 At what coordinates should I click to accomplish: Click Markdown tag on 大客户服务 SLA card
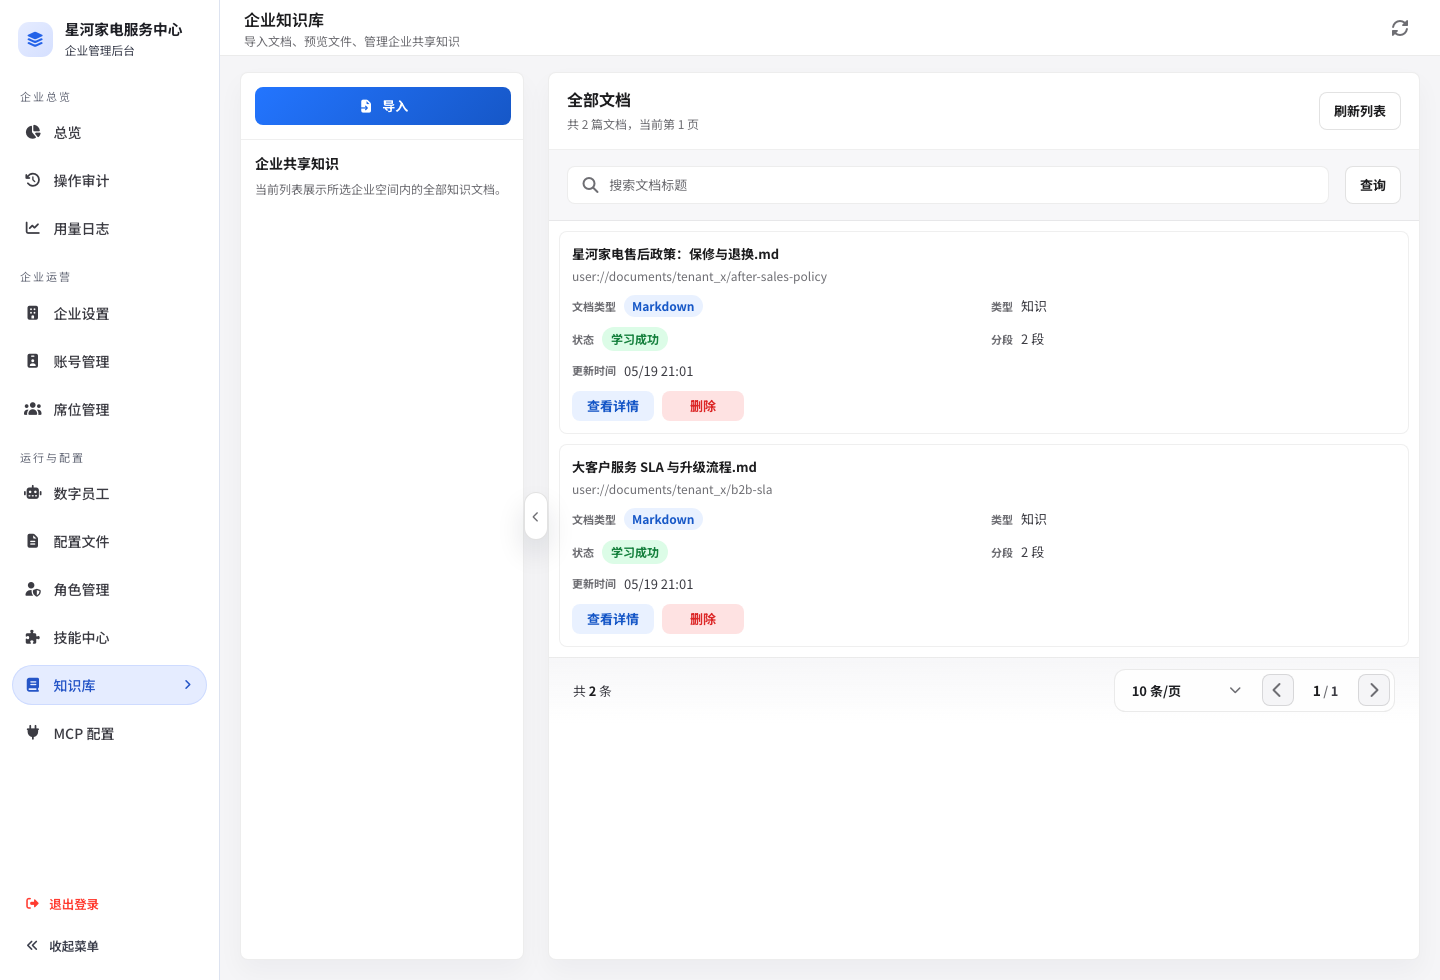coord(663,520)
